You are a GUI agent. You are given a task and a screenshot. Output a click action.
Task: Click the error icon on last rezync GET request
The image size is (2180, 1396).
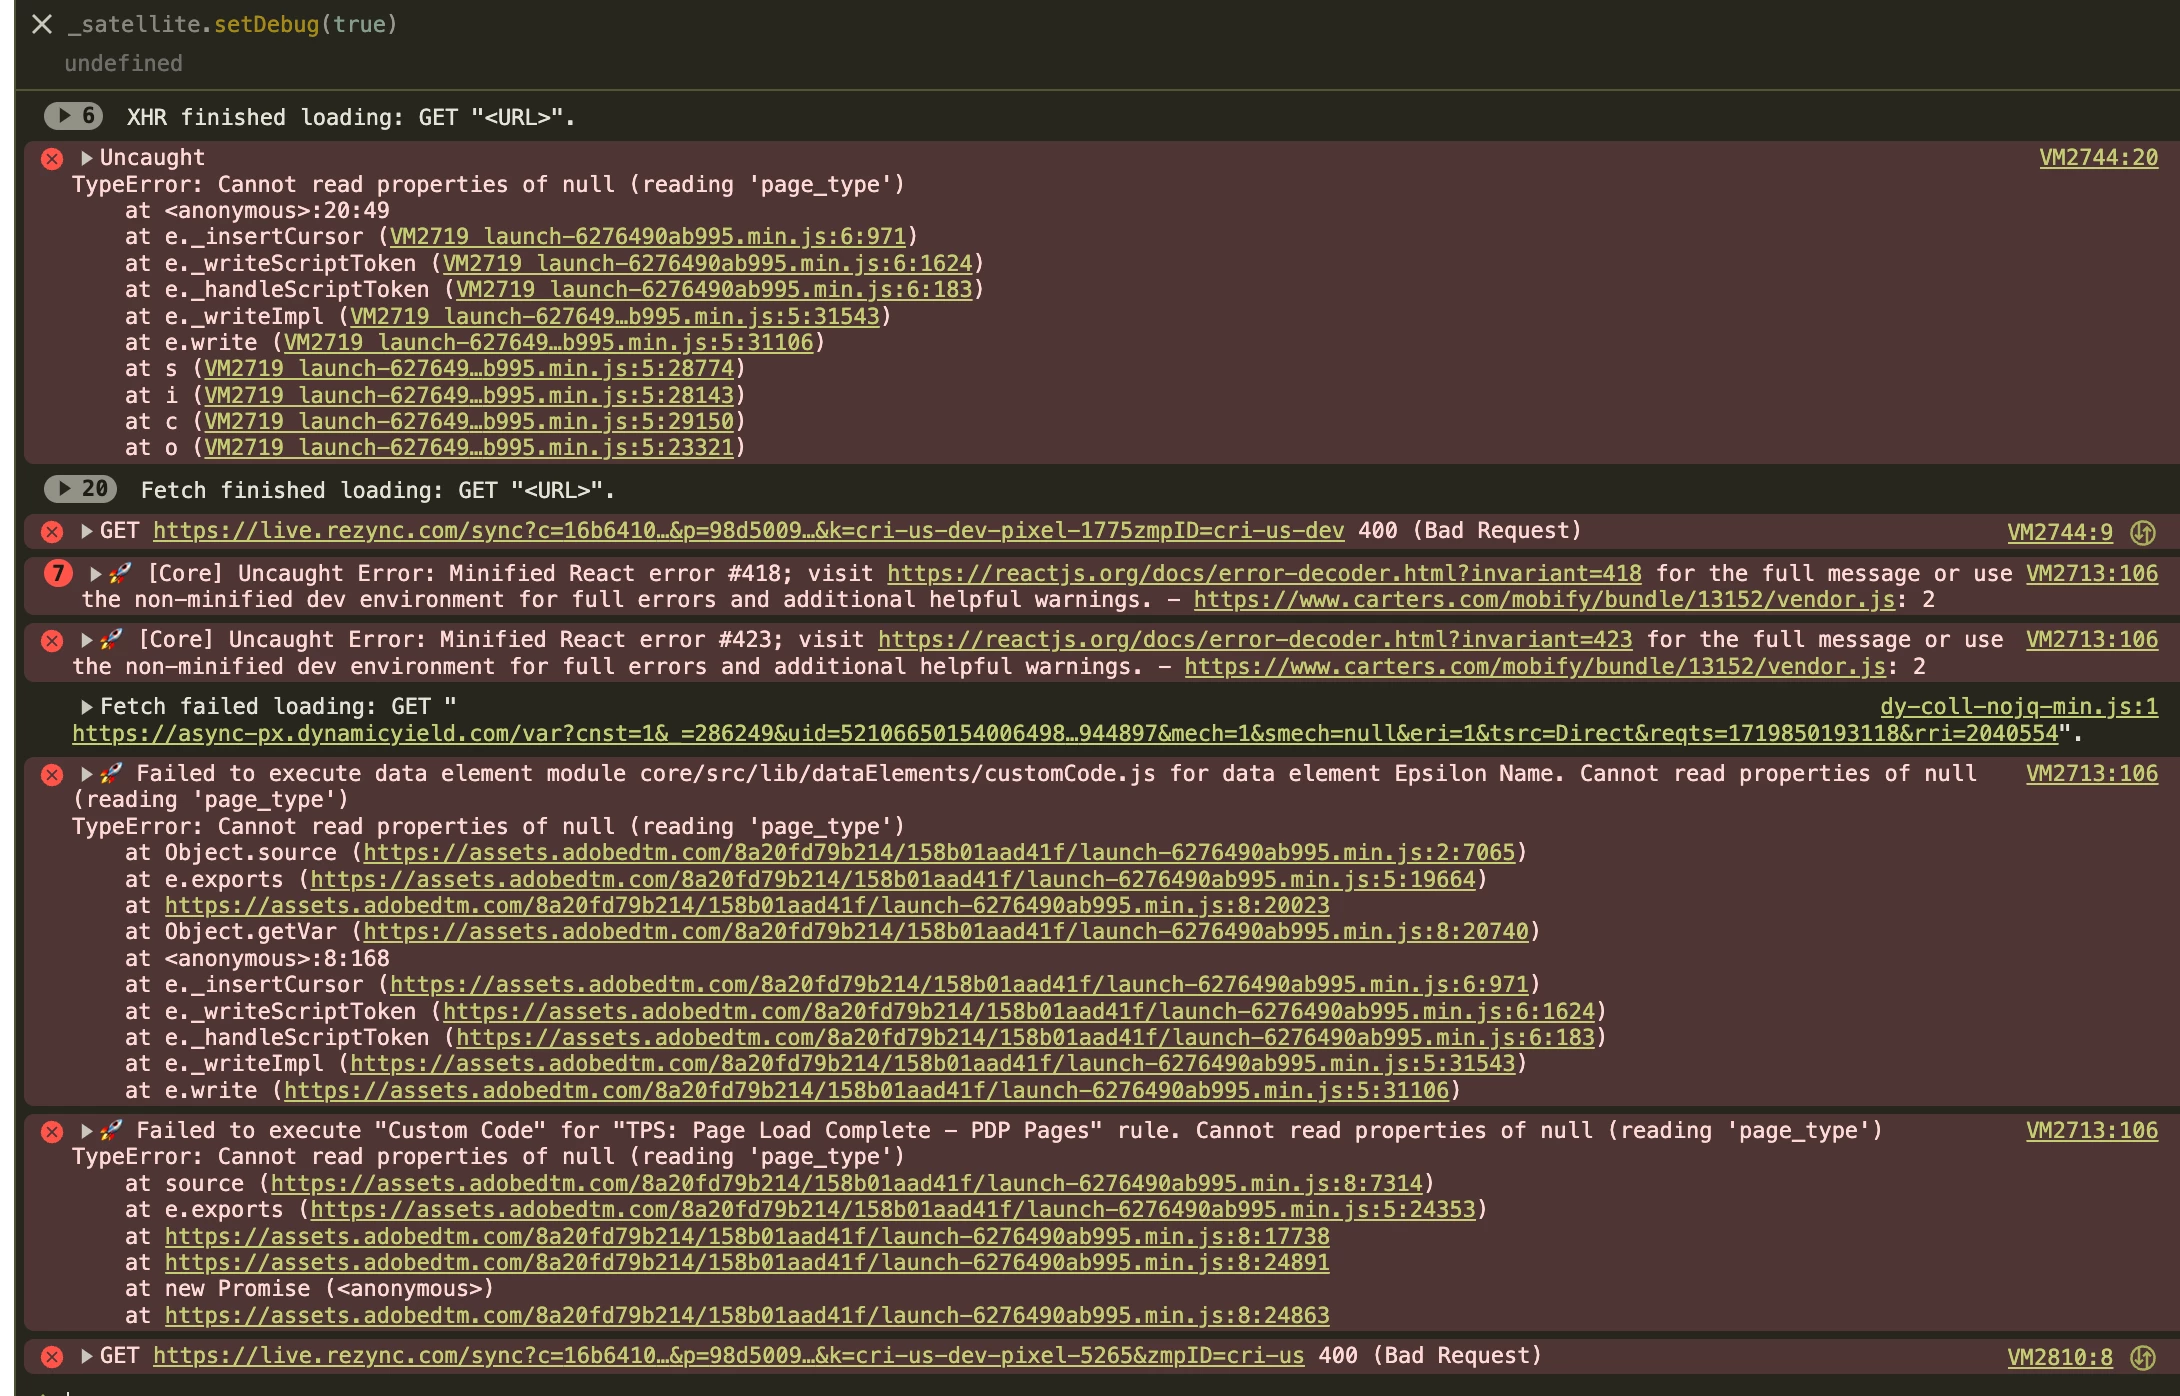(52, 1357)
